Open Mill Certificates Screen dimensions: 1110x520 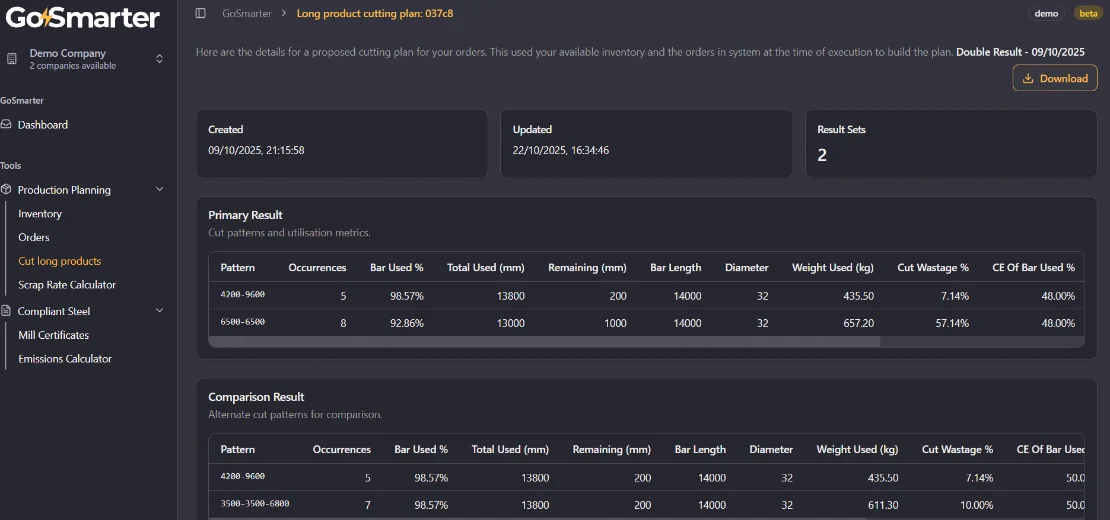click(x=54, y=335)
